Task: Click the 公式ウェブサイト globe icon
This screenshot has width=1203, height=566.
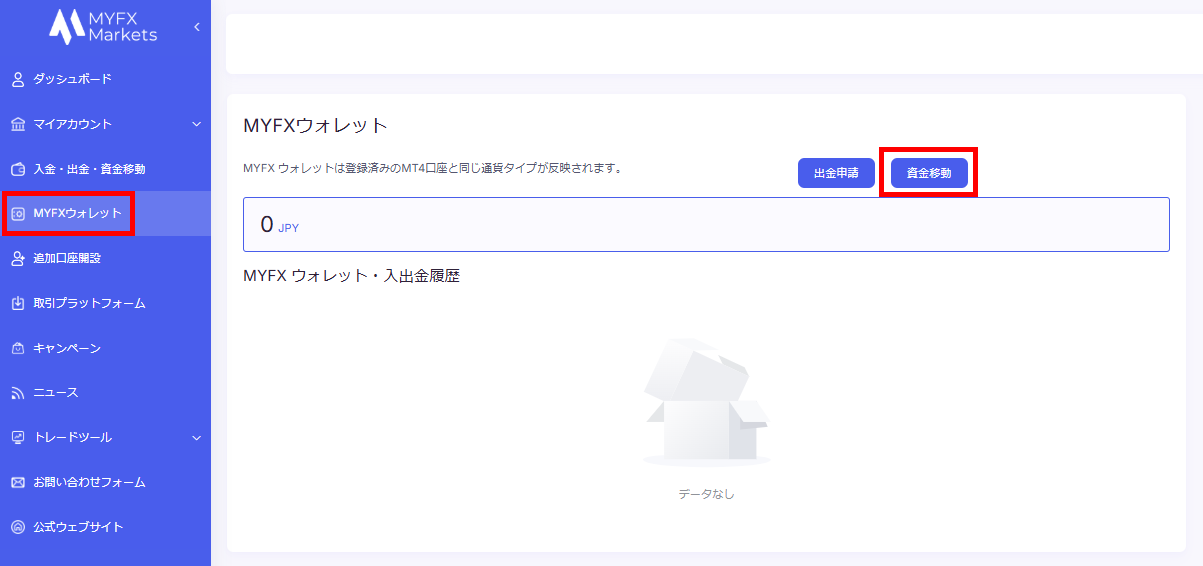Action: tap(18, 527)
